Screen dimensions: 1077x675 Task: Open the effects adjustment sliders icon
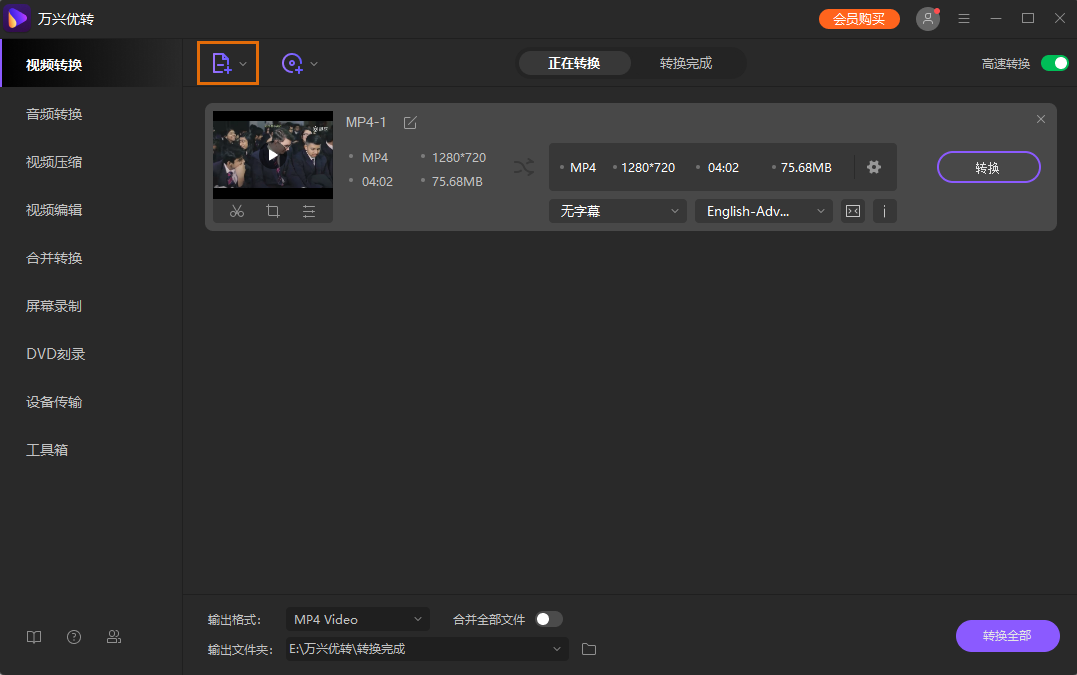309,211
